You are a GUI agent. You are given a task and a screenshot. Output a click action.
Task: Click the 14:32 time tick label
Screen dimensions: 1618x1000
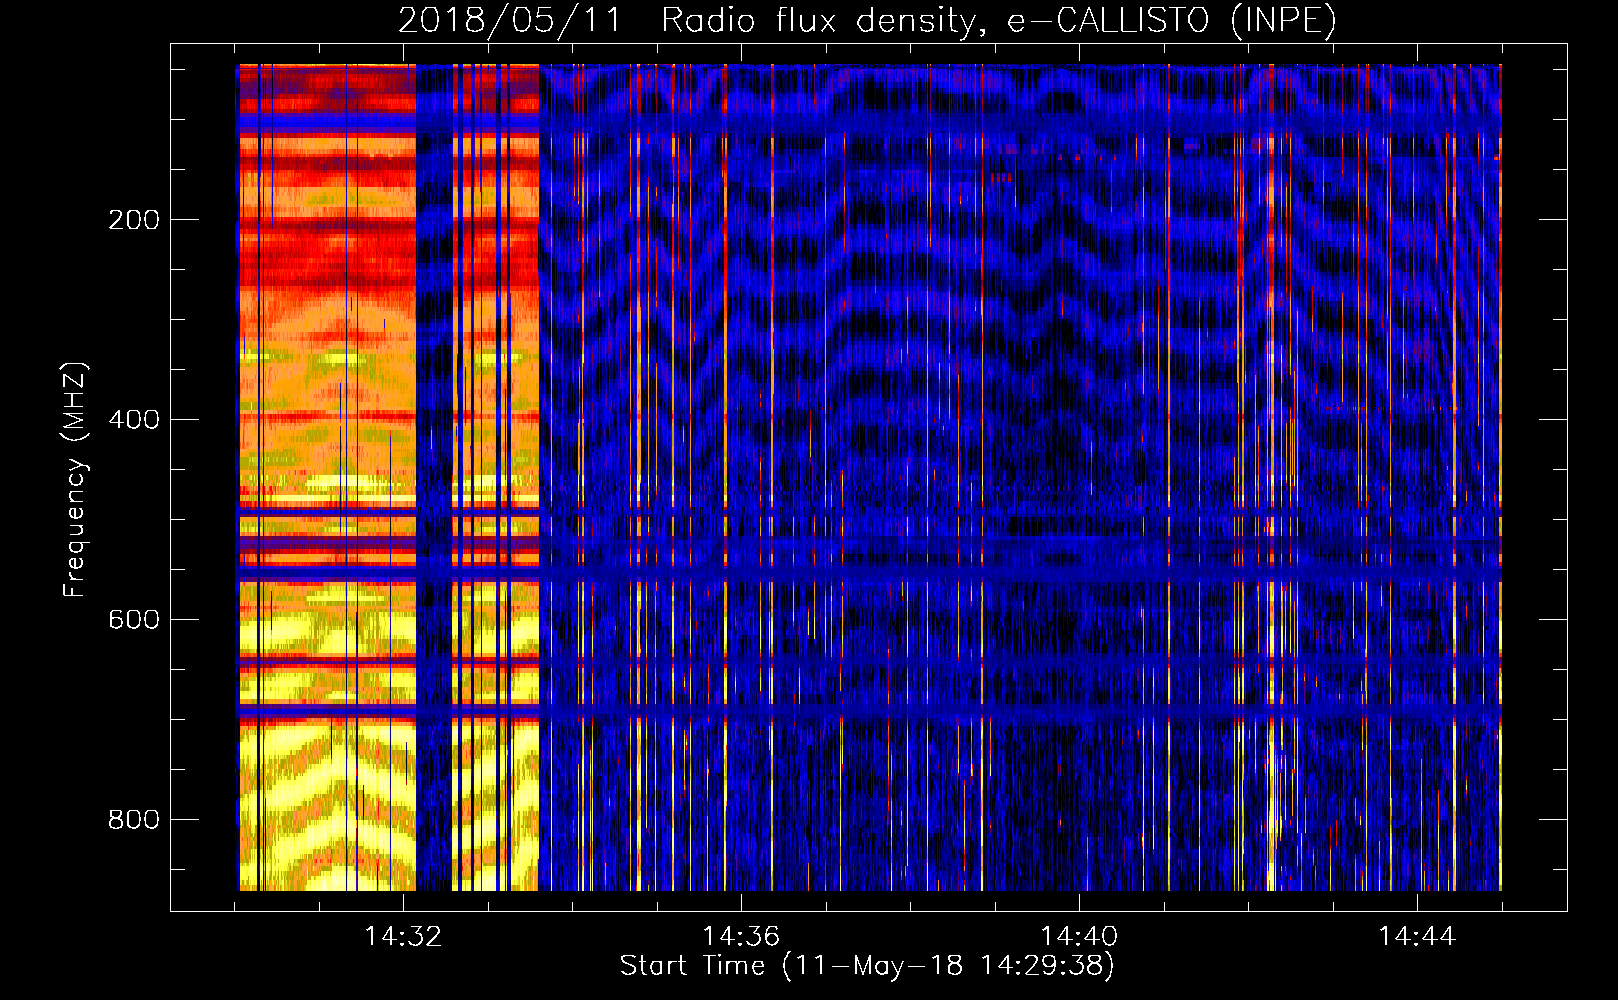pyautogui.click(x=403, y=937)
